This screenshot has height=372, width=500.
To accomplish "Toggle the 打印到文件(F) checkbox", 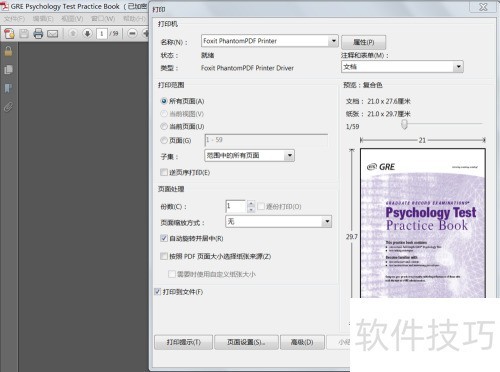I will tap(158, 292).
